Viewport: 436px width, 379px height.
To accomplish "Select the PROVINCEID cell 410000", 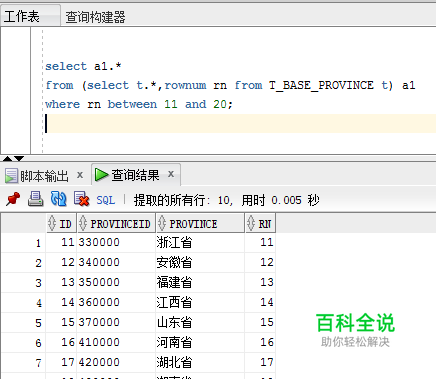I will click(116, 342).
